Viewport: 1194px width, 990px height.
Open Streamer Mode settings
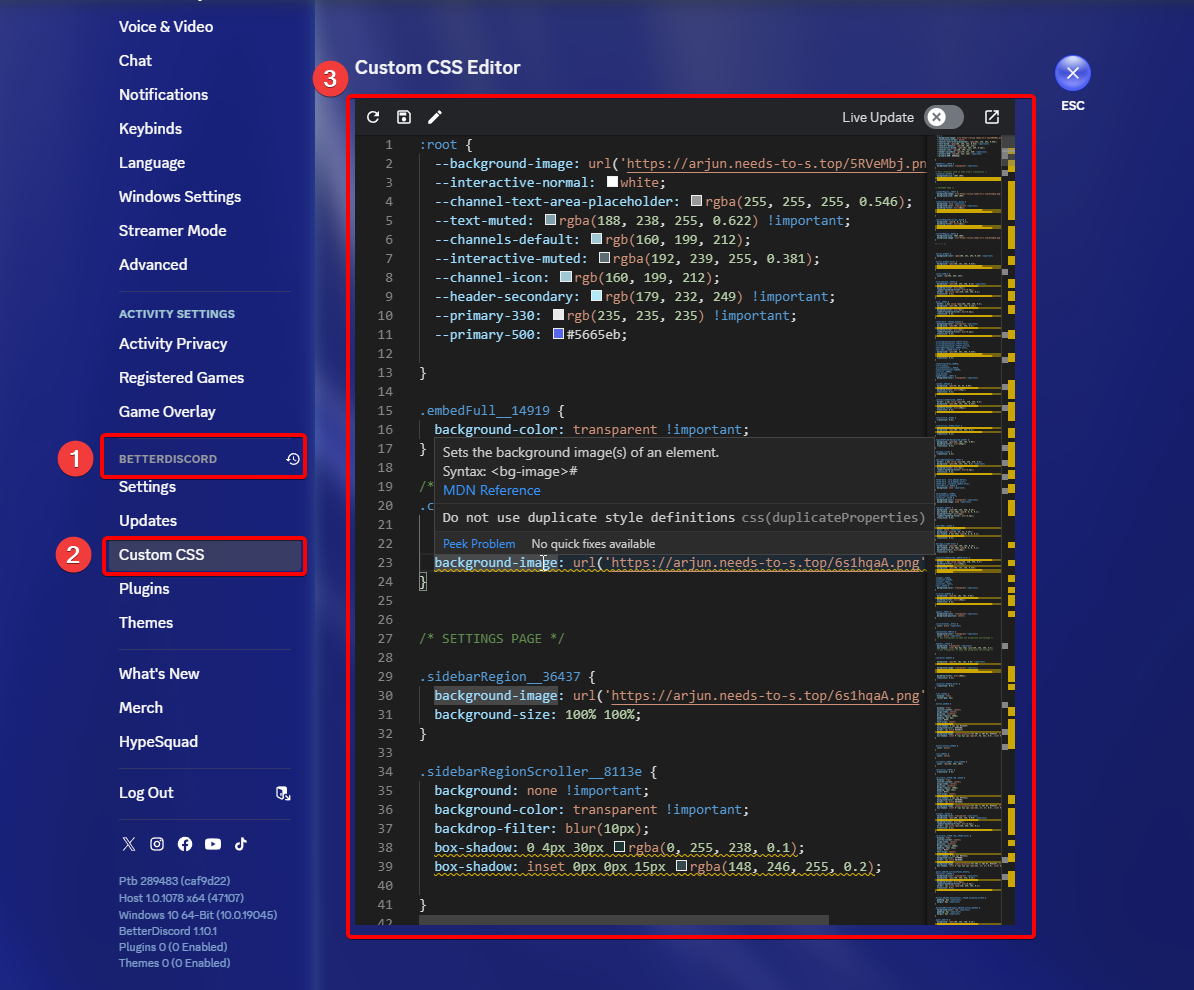pos(172,231)
